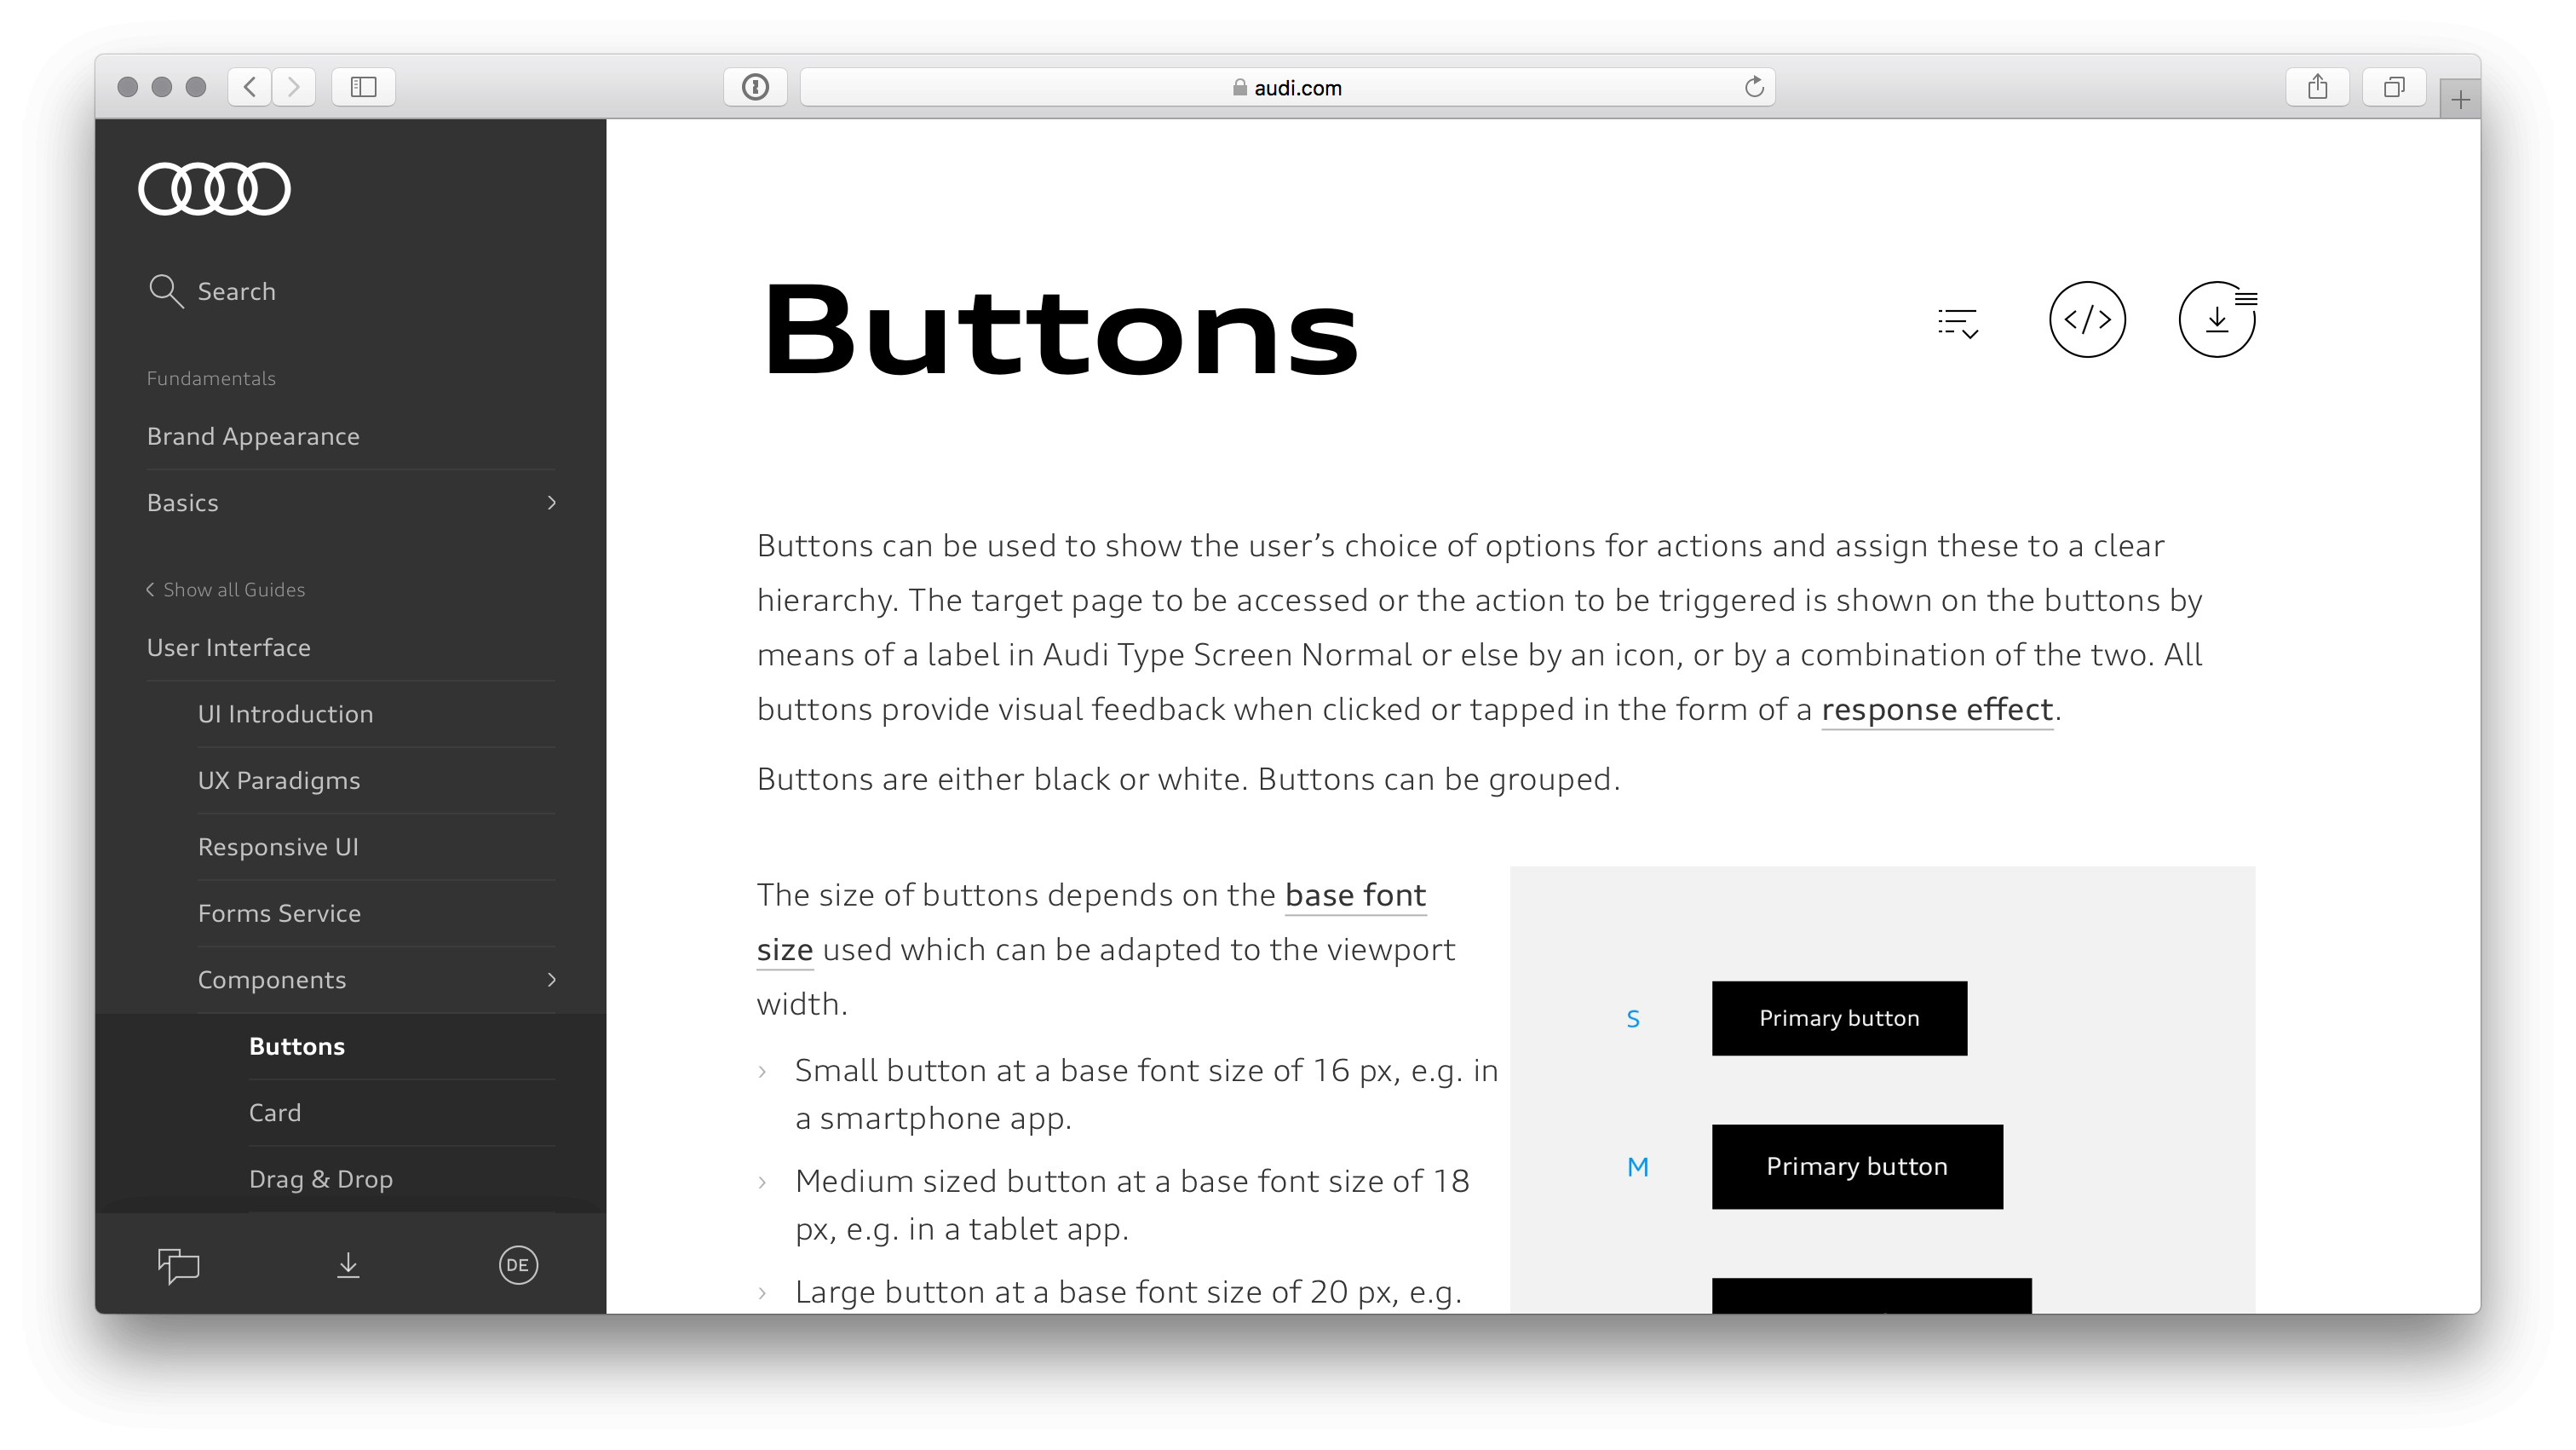Click the comments/feedback icon at bottom
Viewport: 2576px width, 1450px height.
(179, 1264)
